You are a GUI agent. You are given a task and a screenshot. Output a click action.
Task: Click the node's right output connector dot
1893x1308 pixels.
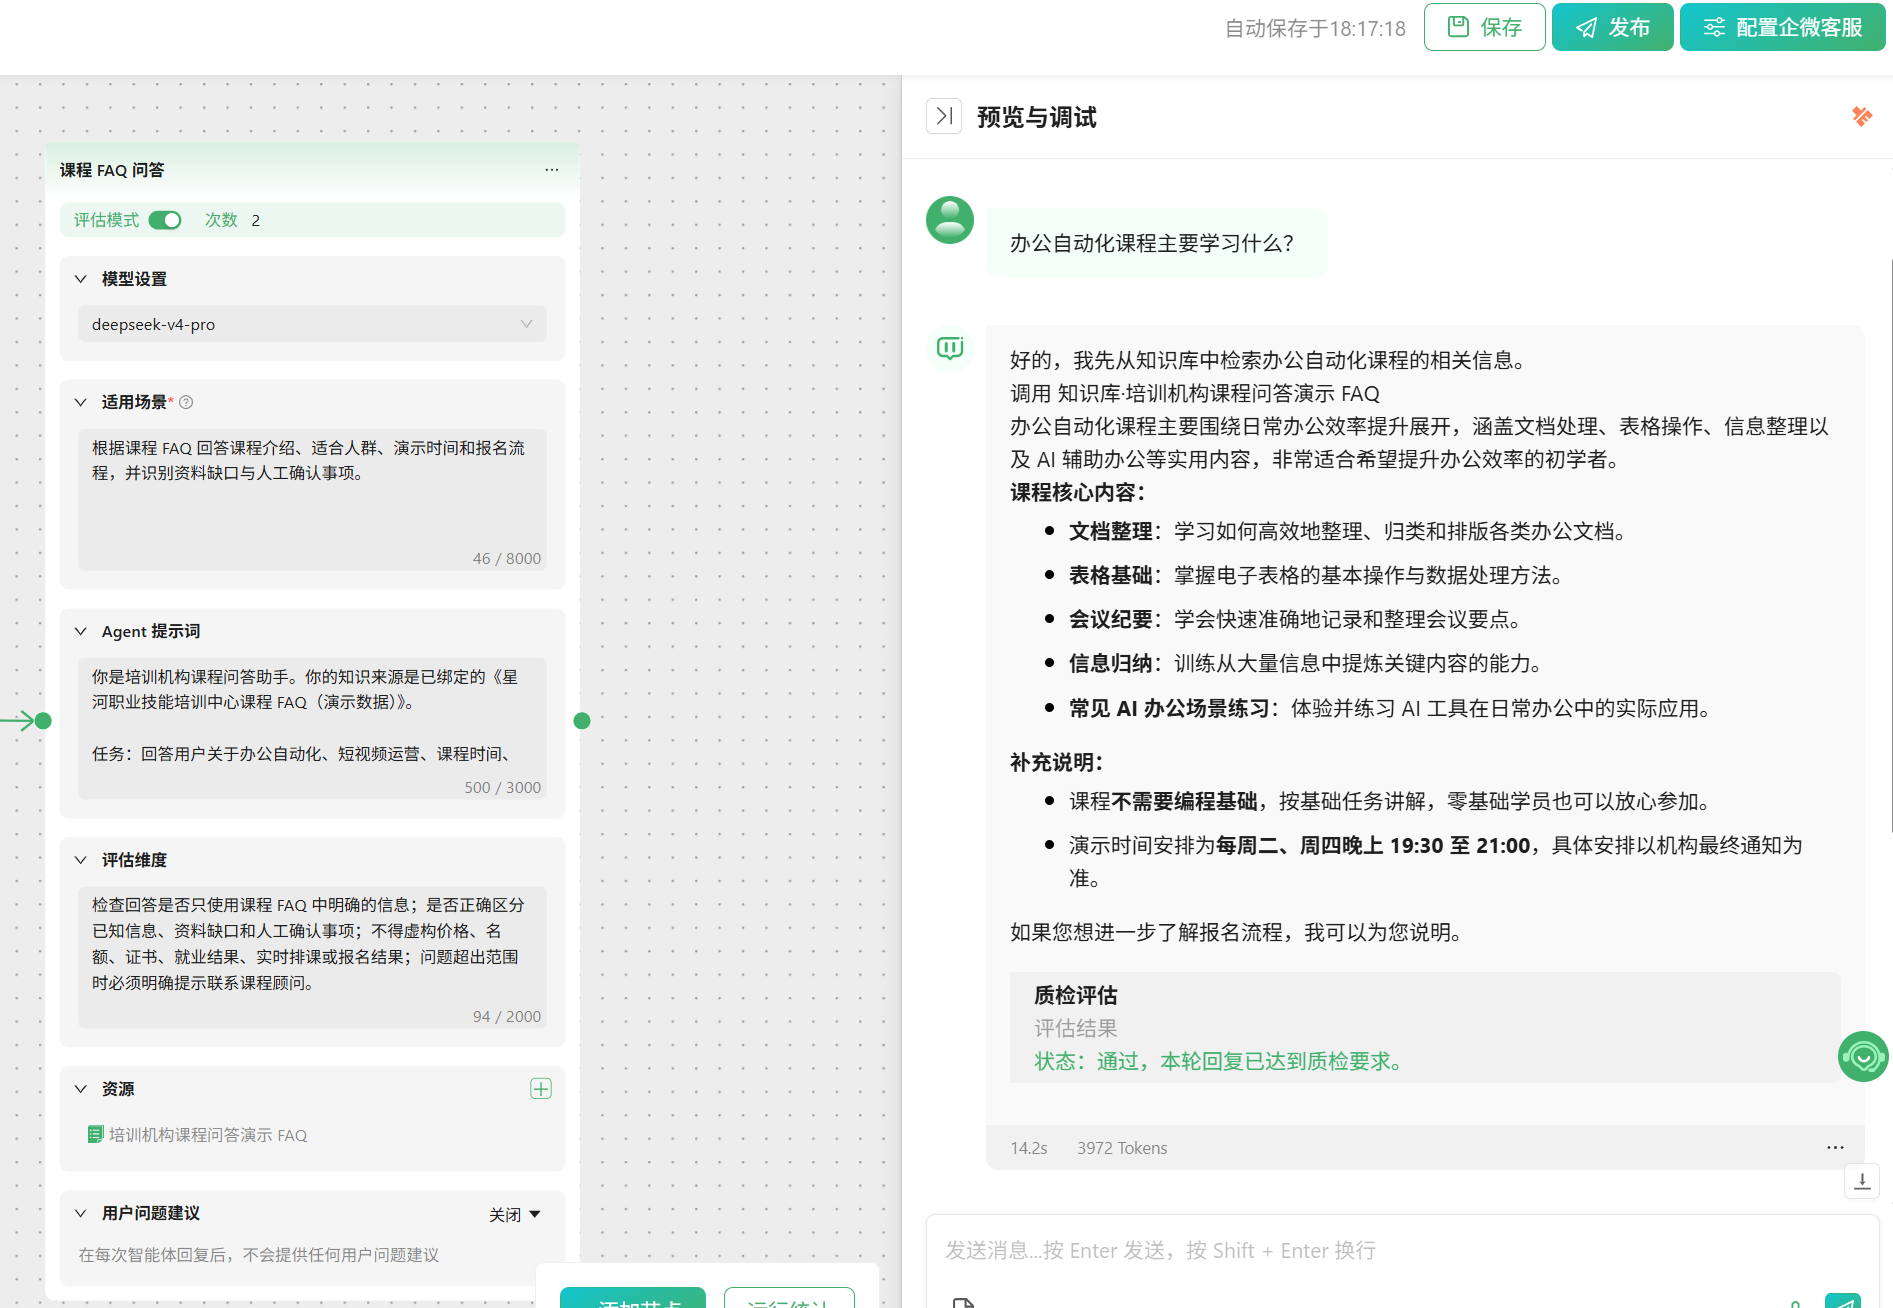click(582, 721)
